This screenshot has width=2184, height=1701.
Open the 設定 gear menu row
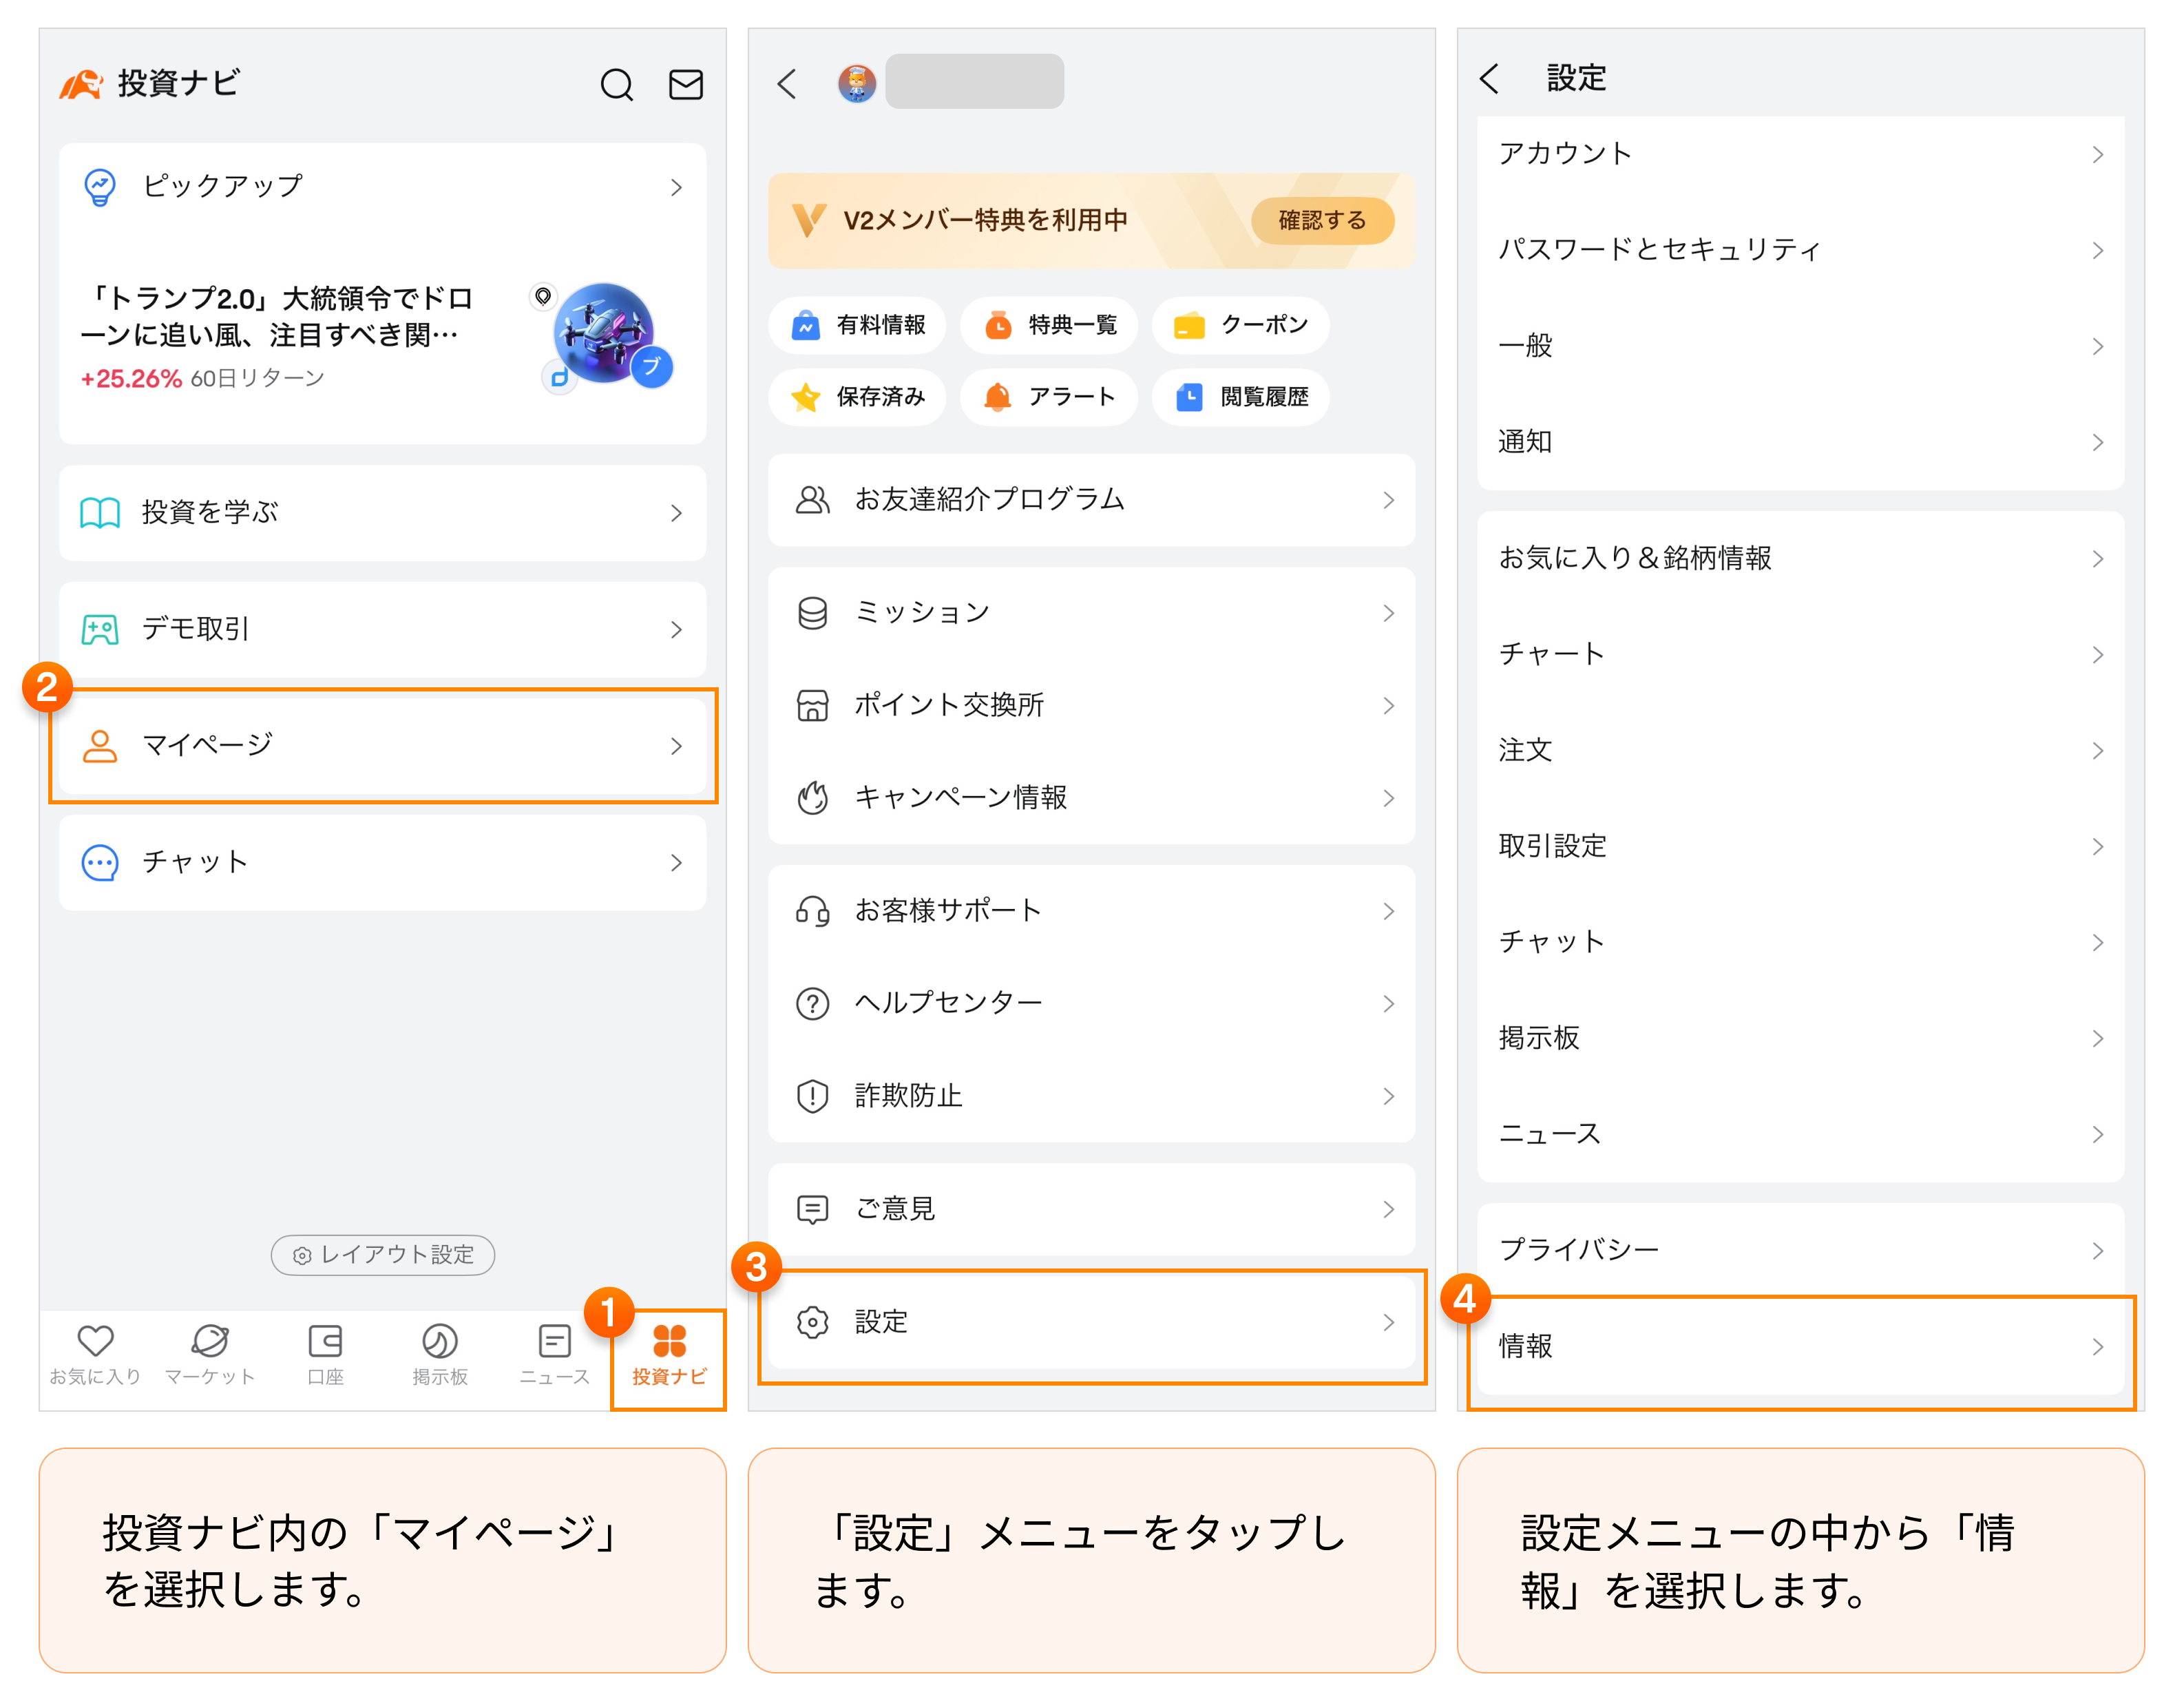1091,1322
